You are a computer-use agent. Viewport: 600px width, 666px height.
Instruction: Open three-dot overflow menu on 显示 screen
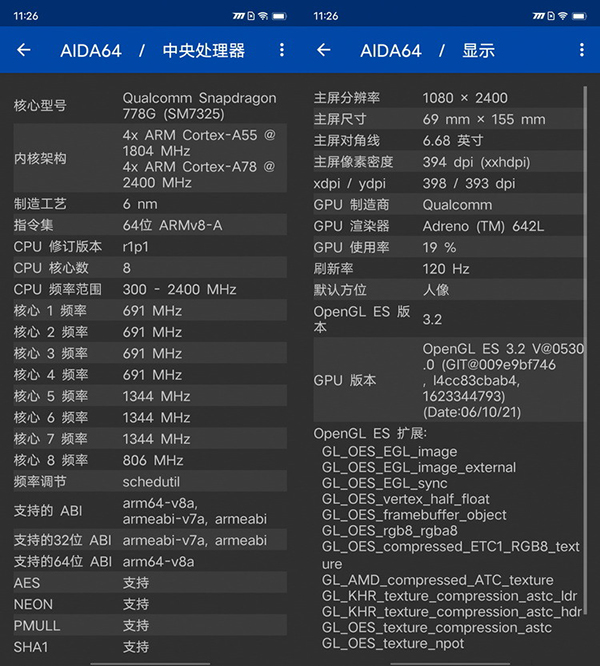pos(582,50)
